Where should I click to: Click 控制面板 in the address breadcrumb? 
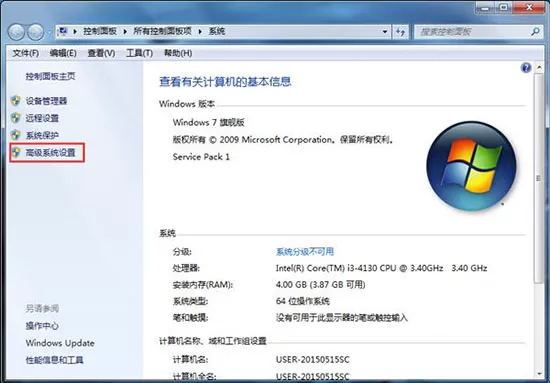[x=100, y=31]
